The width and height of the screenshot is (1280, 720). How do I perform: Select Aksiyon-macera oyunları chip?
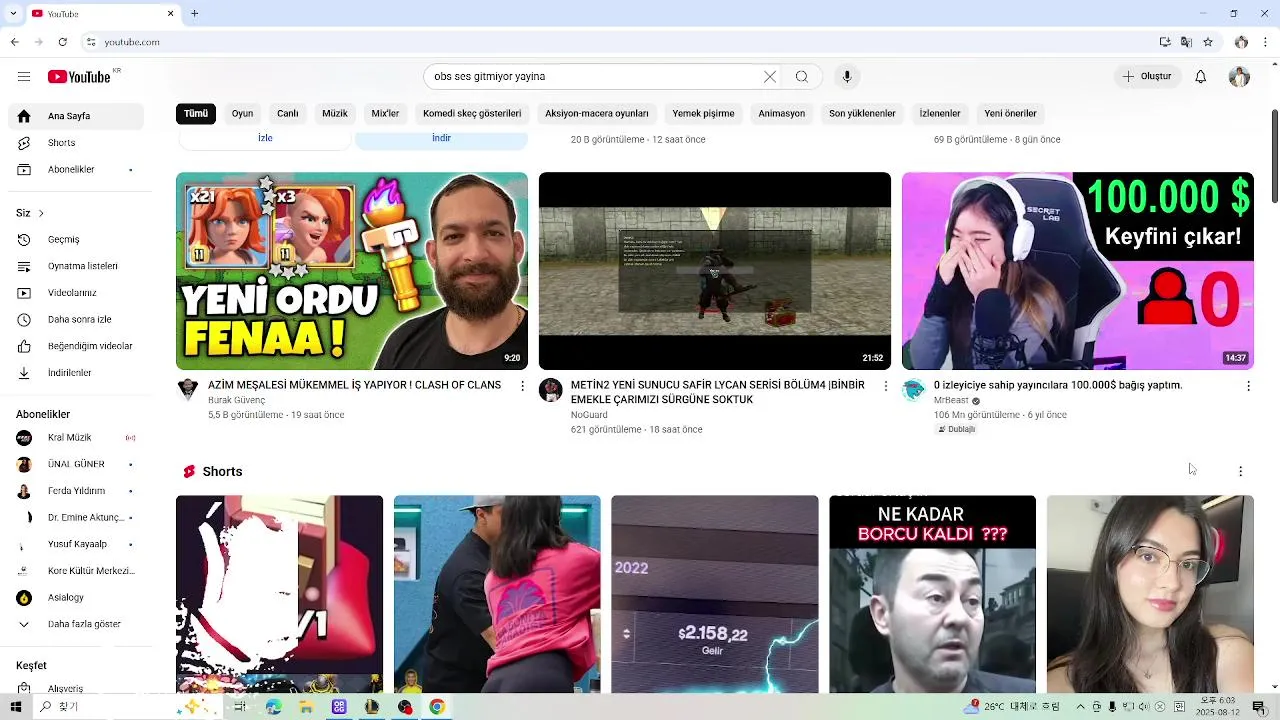(x=597, y=113)
